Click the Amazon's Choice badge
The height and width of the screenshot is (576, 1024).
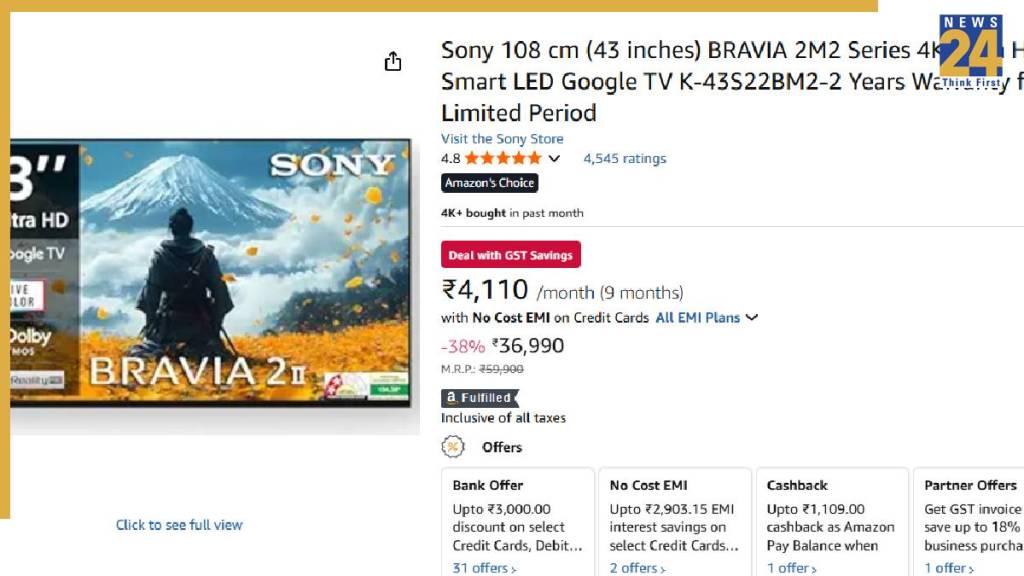pyautogui.click(x=489, y=183)
